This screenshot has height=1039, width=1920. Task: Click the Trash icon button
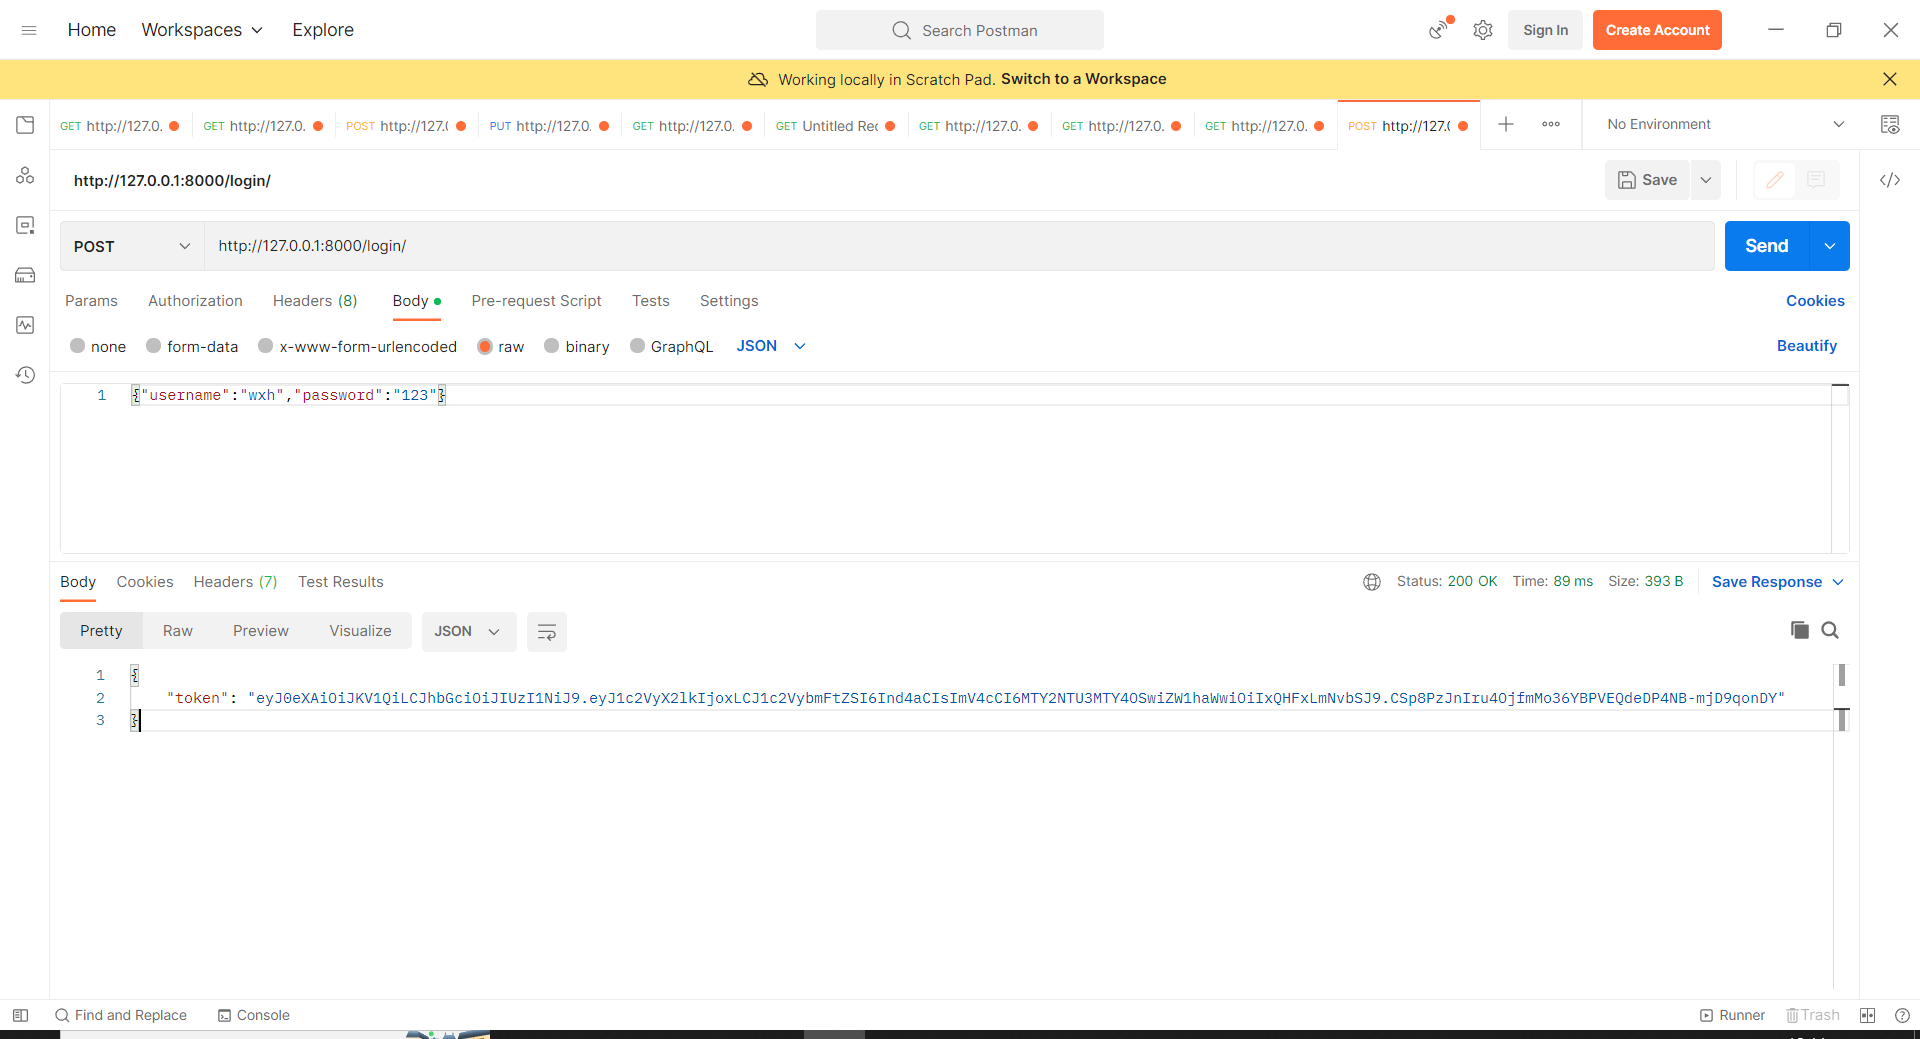[x=1813, y=1015]
